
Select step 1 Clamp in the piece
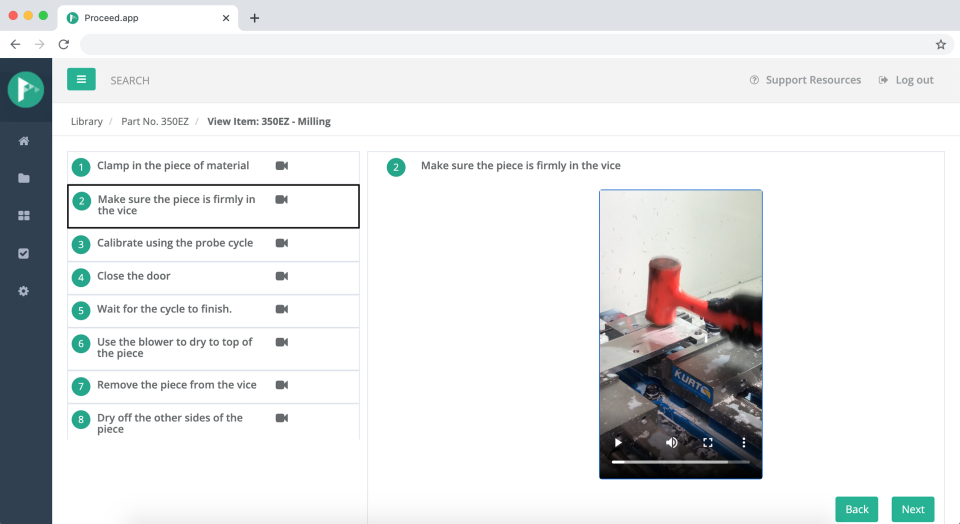213,167
